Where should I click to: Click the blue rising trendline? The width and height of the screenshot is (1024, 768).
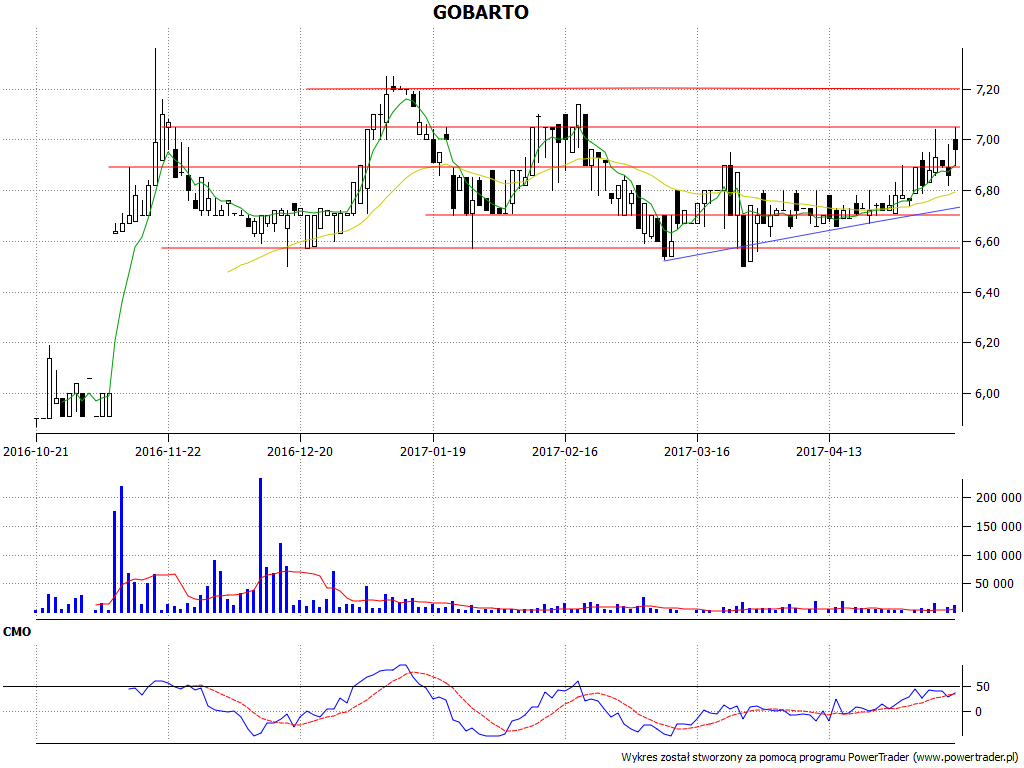click(x=812, y=234)
